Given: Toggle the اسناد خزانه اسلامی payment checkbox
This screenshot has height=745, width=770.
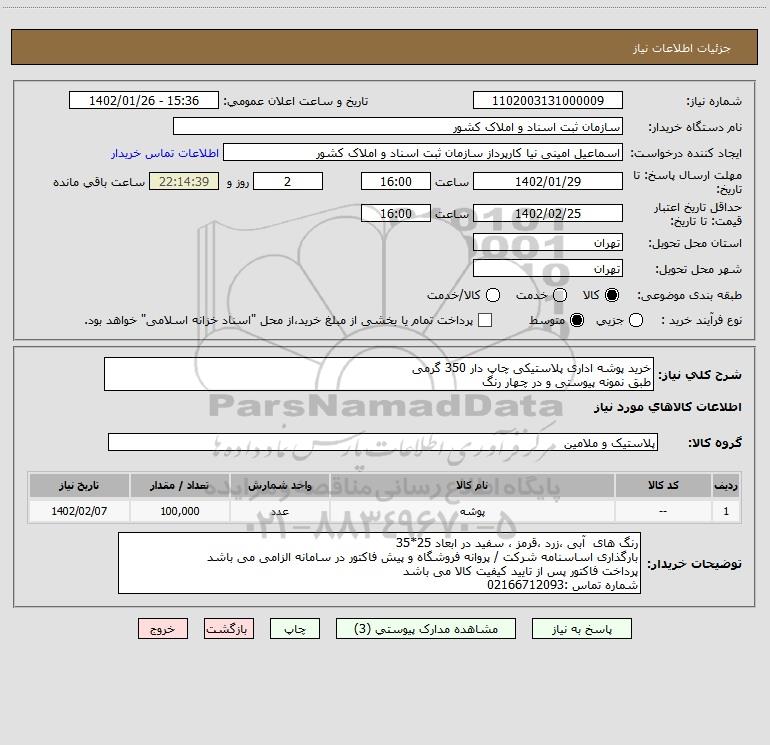Looking at the screenshot, I should 485,320.
